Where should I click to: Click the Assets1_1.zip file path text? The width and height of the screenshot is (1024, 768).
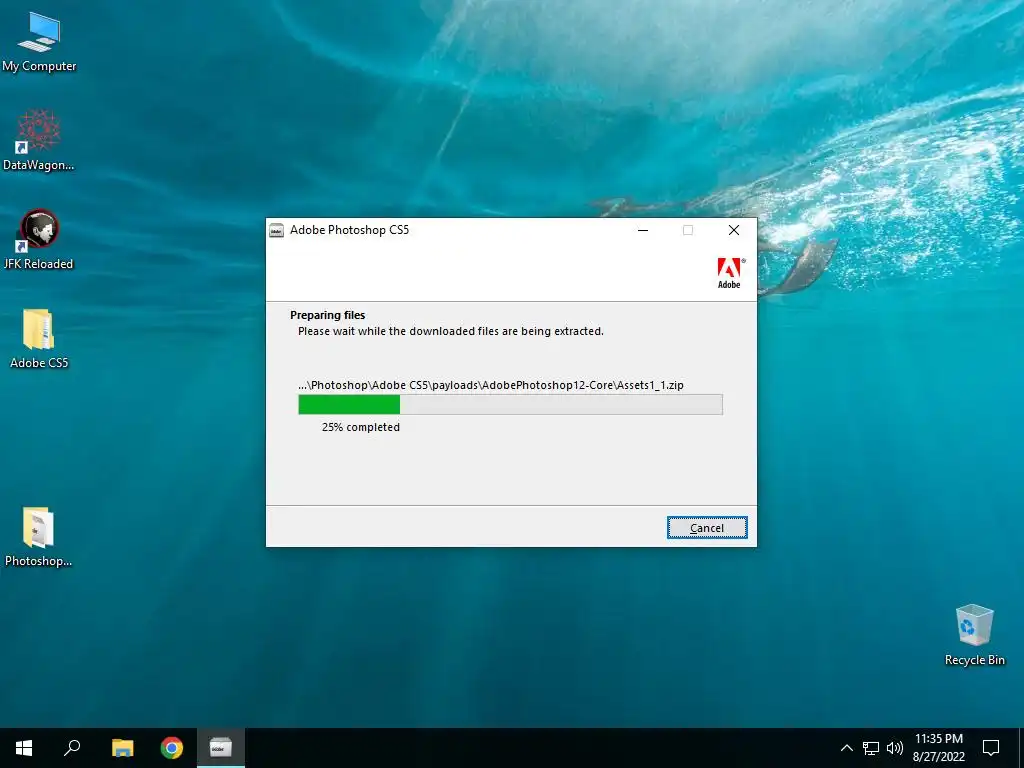(x=490, y=385)
